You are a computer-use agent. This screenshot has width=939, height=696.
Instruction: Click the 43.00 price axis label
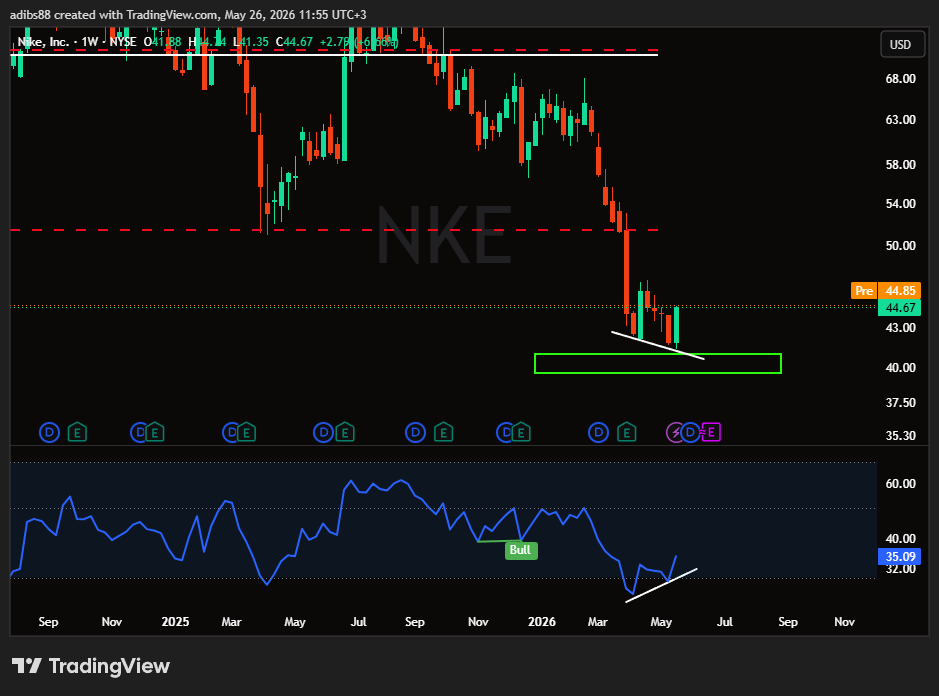900,328
